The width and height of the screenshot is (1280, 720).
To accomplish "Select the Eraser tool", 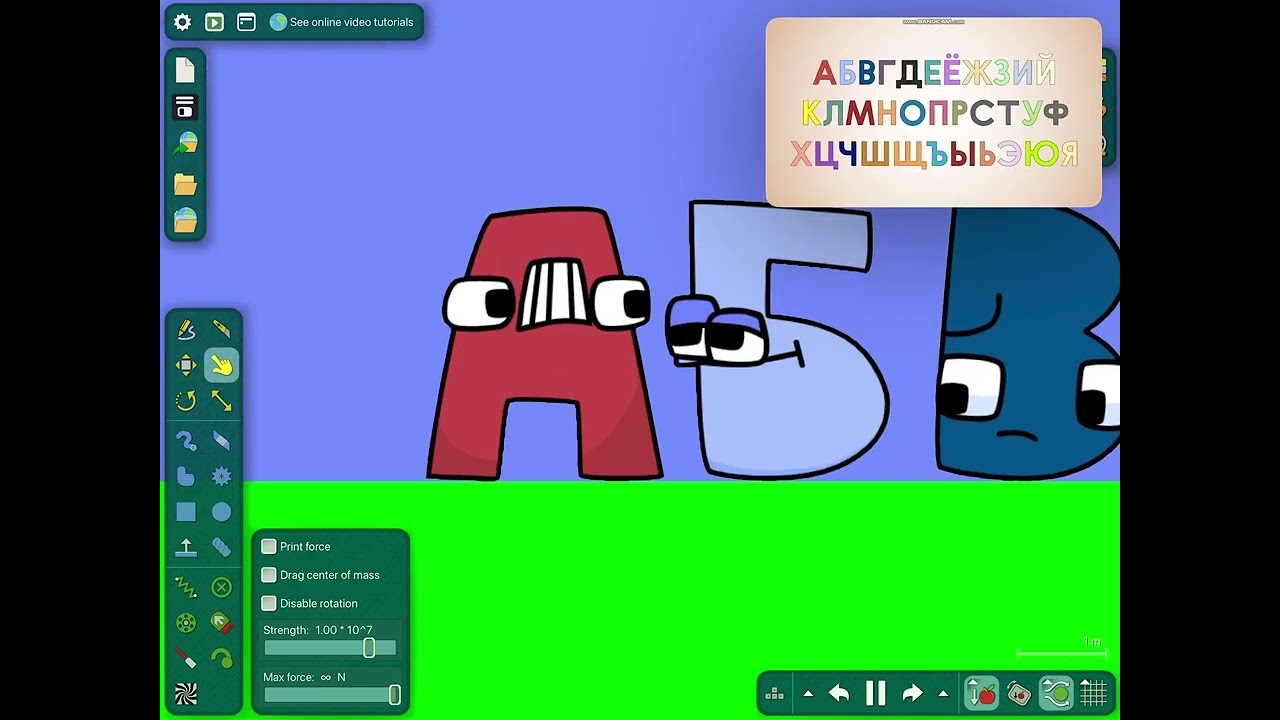I will tap(221, 441).
